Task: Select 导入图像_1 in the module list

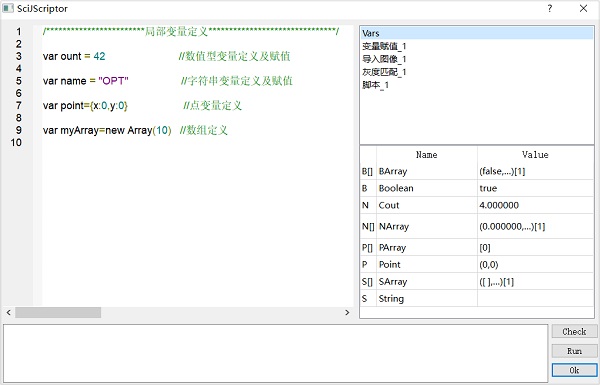Action: (x=384, y=59)
